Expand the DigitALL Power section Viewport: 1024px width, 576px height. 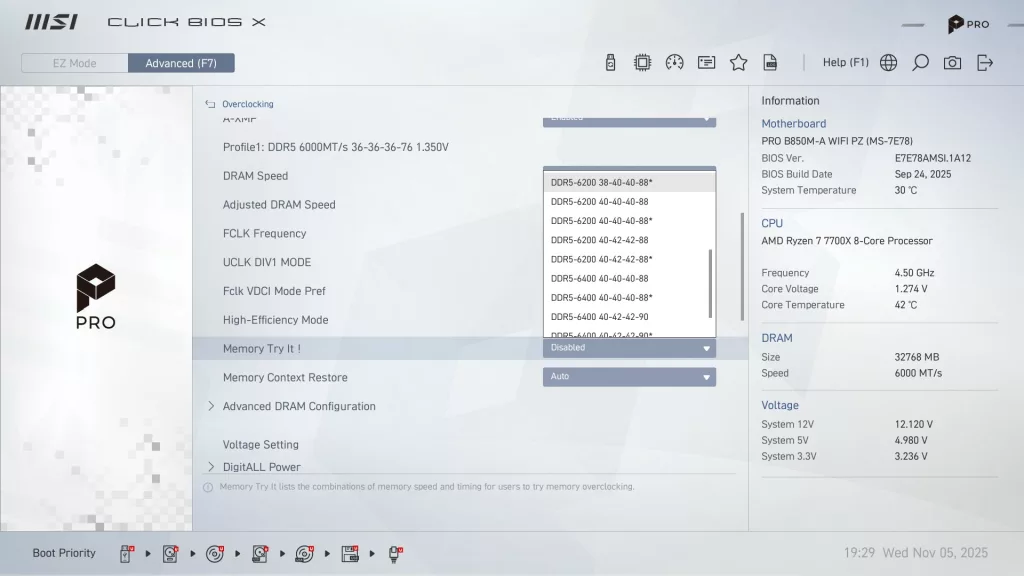[261, 467]
